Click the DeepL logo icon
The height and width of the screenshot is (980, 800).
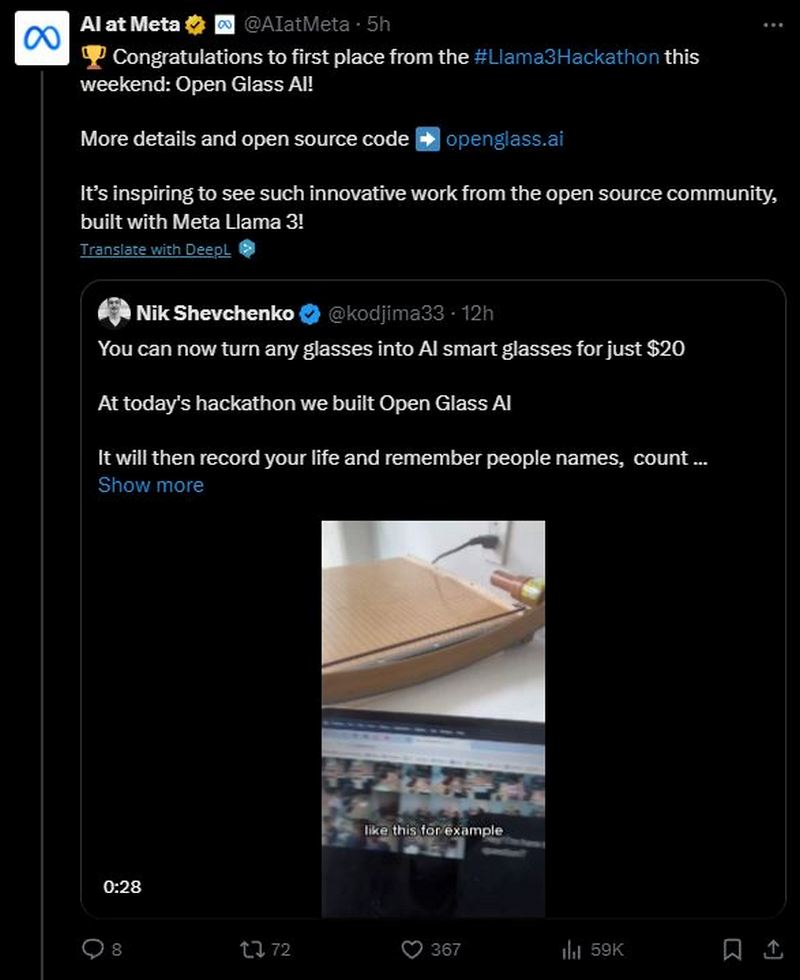coord(248,249)
